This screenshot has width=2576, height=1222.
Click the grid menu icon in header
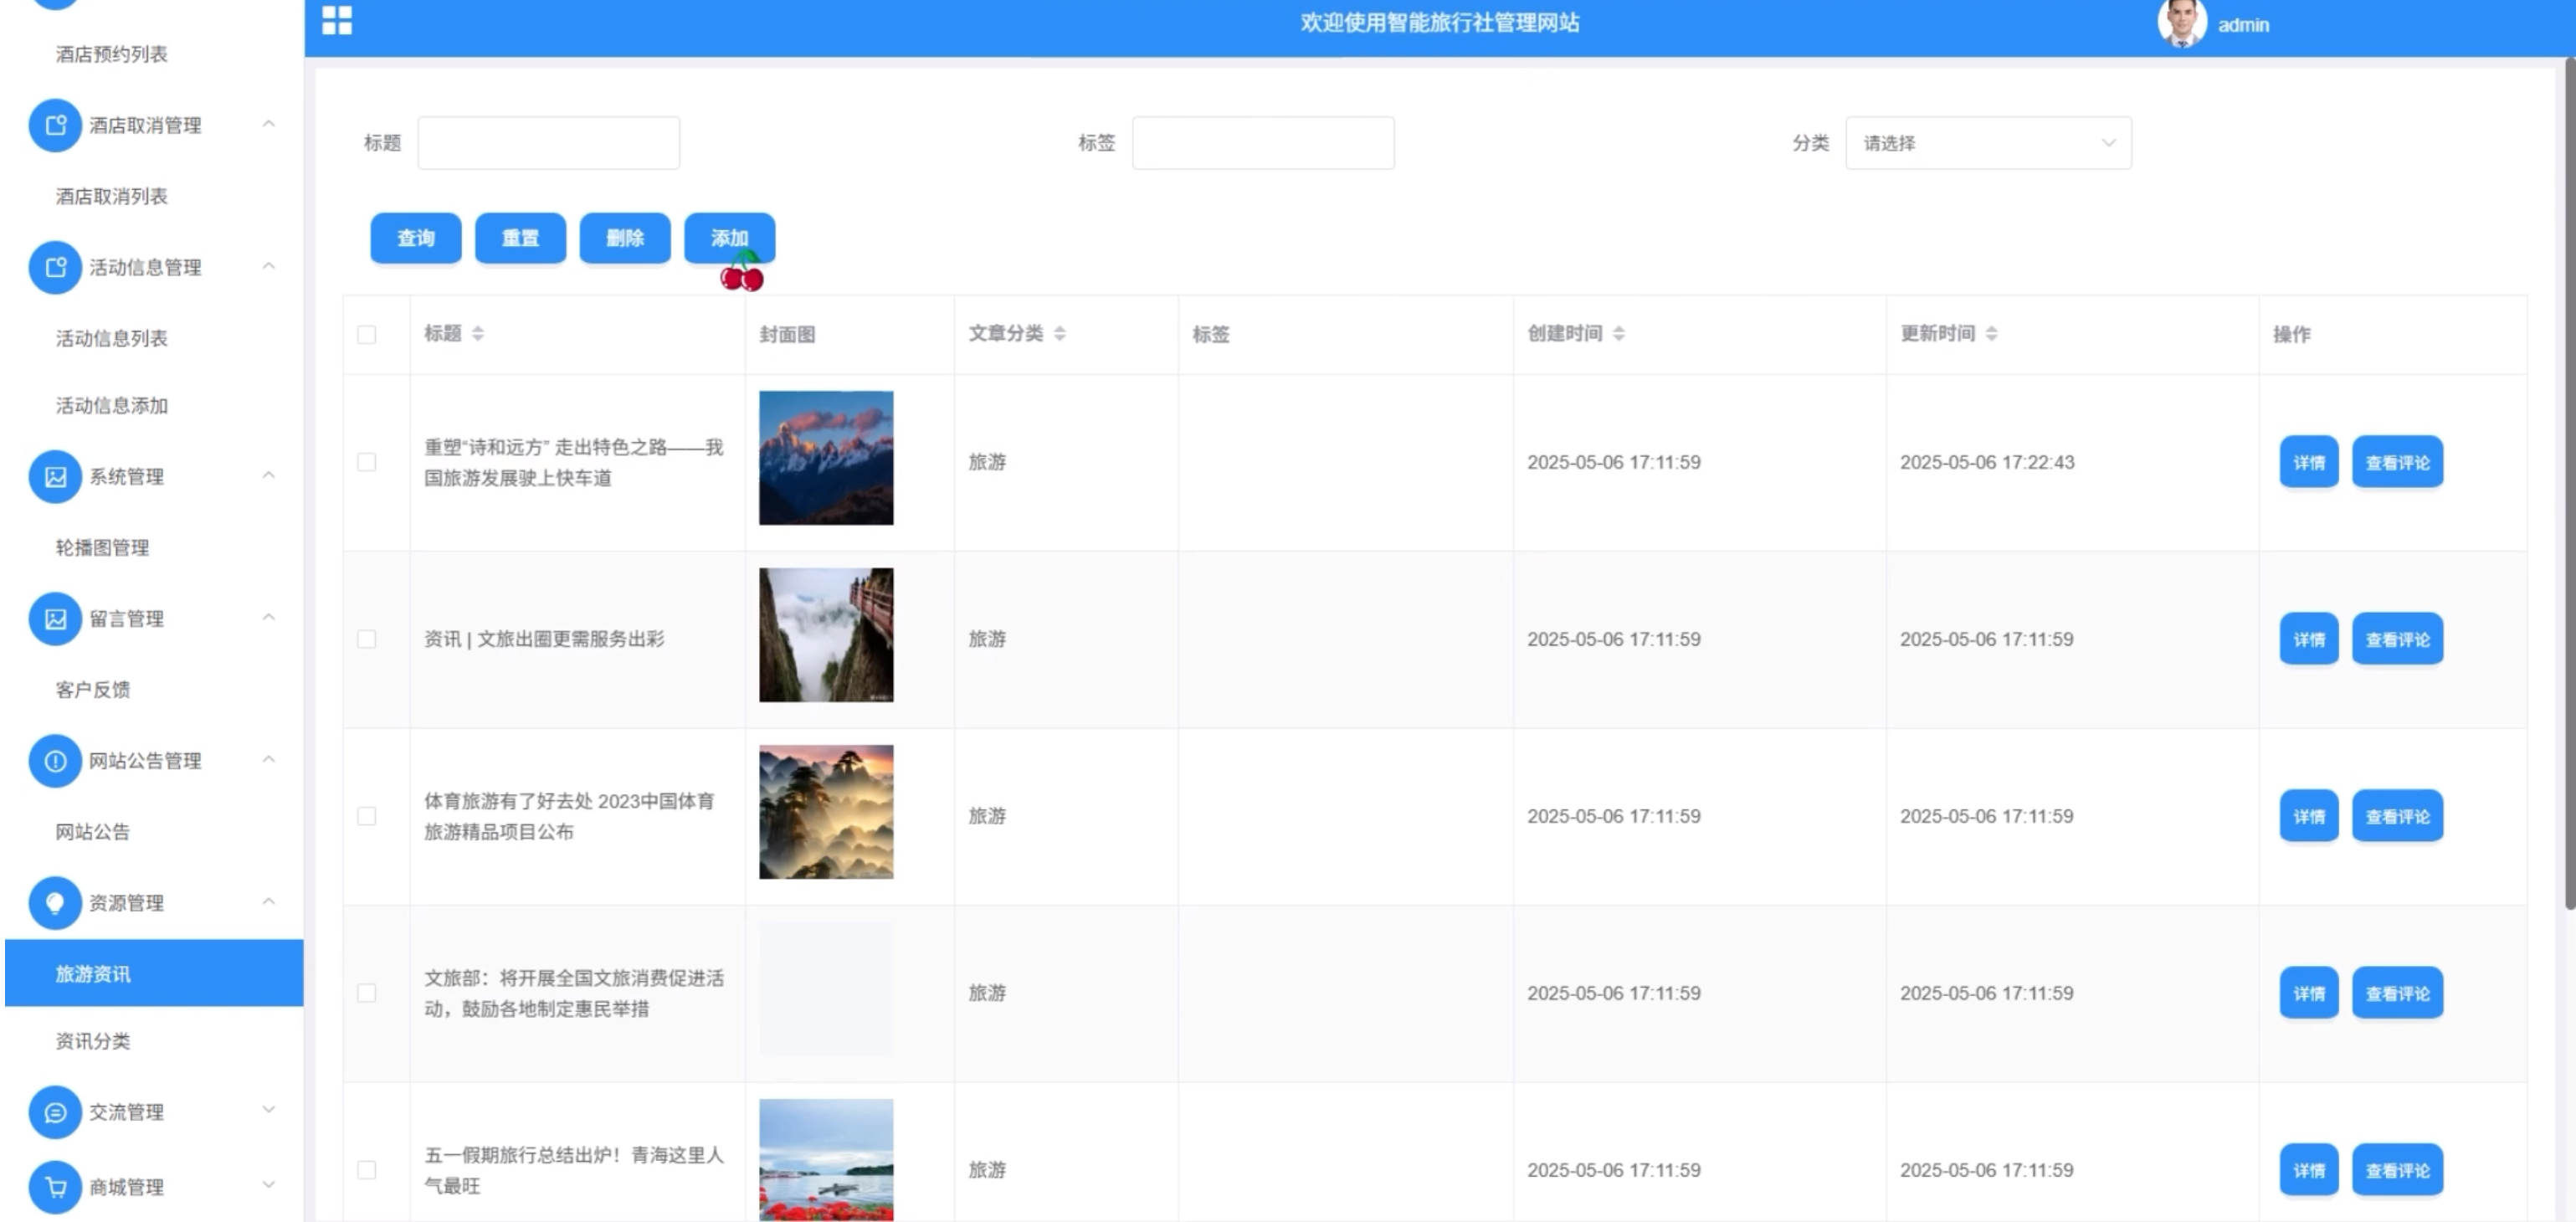(337, 20)
